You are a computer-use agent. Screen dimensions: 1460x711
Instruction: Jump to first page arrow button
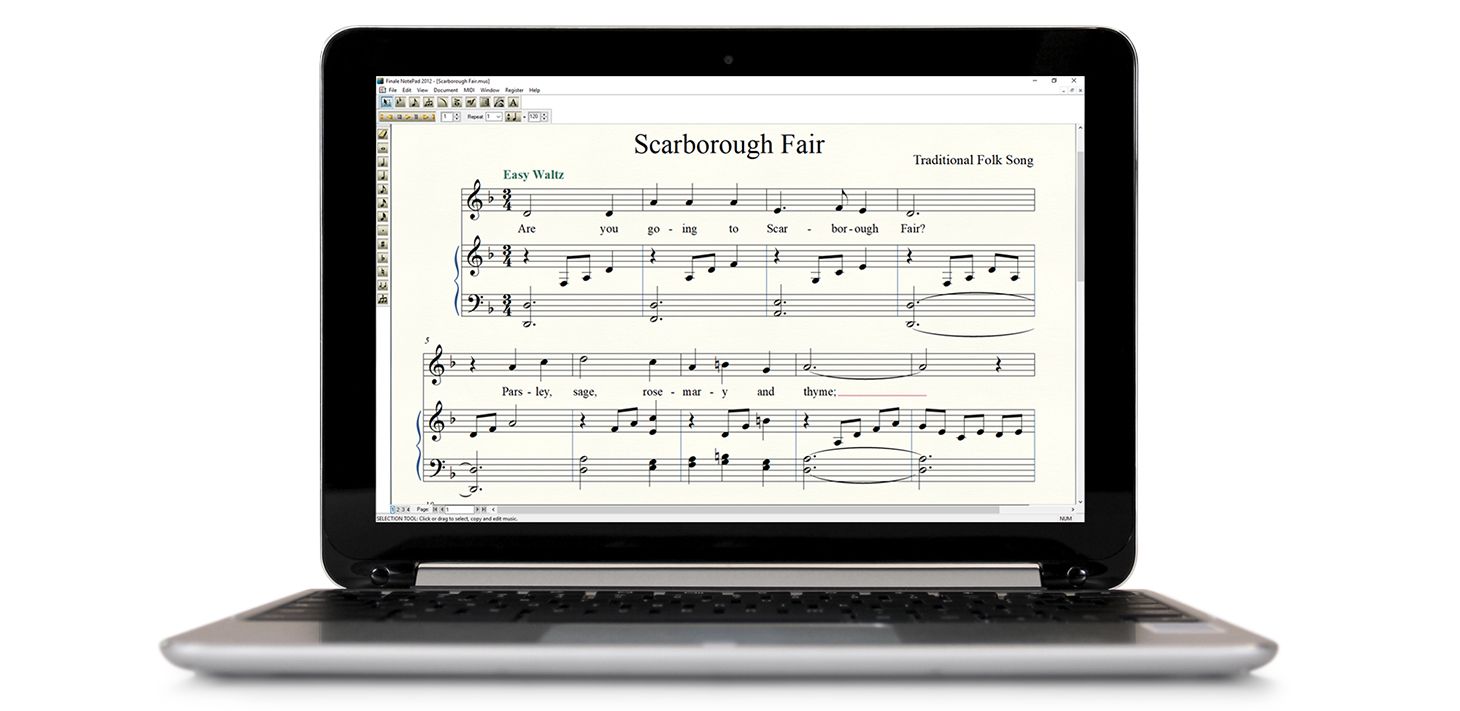point(435,510)
